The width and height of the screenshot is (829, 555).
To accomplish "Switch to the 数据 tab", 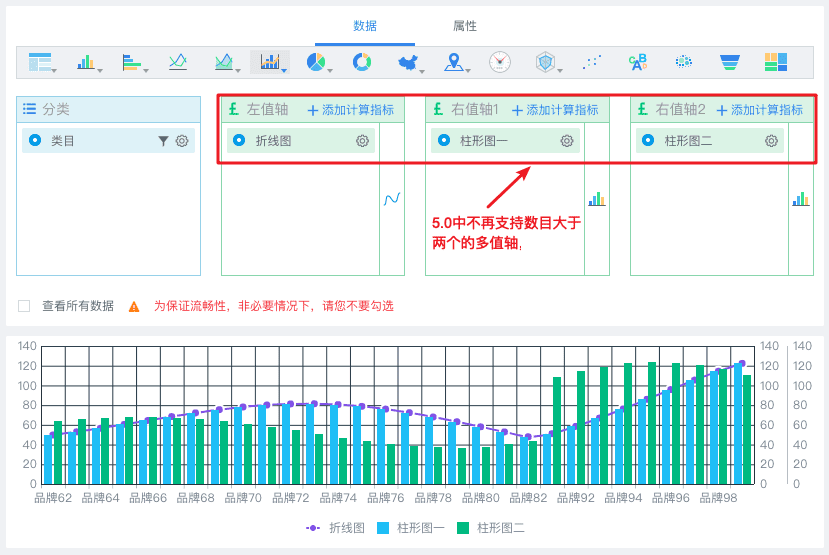I will [365, 26].
